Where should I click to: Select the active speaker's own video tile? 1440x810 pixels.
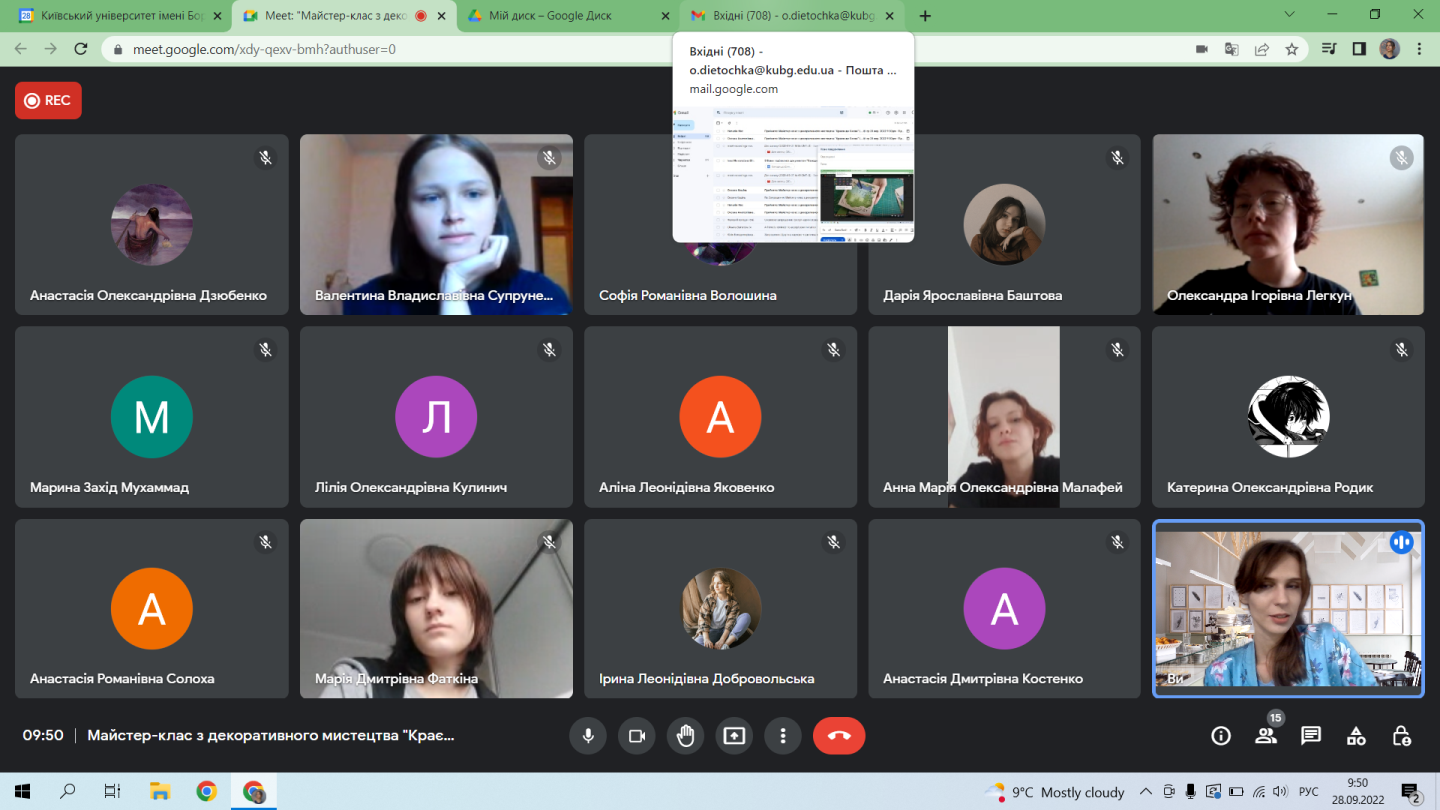point(1288,608)
